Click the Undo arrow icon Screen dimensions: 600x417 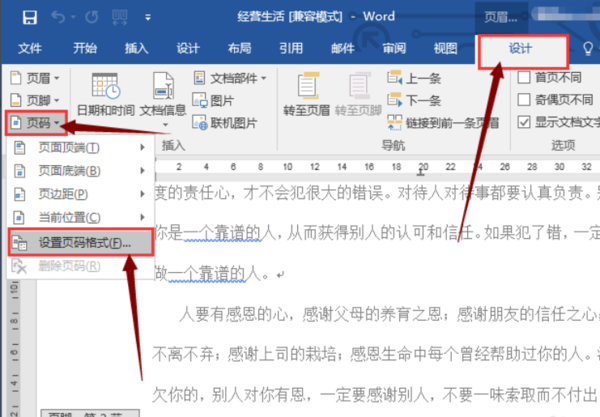(59, 17)
